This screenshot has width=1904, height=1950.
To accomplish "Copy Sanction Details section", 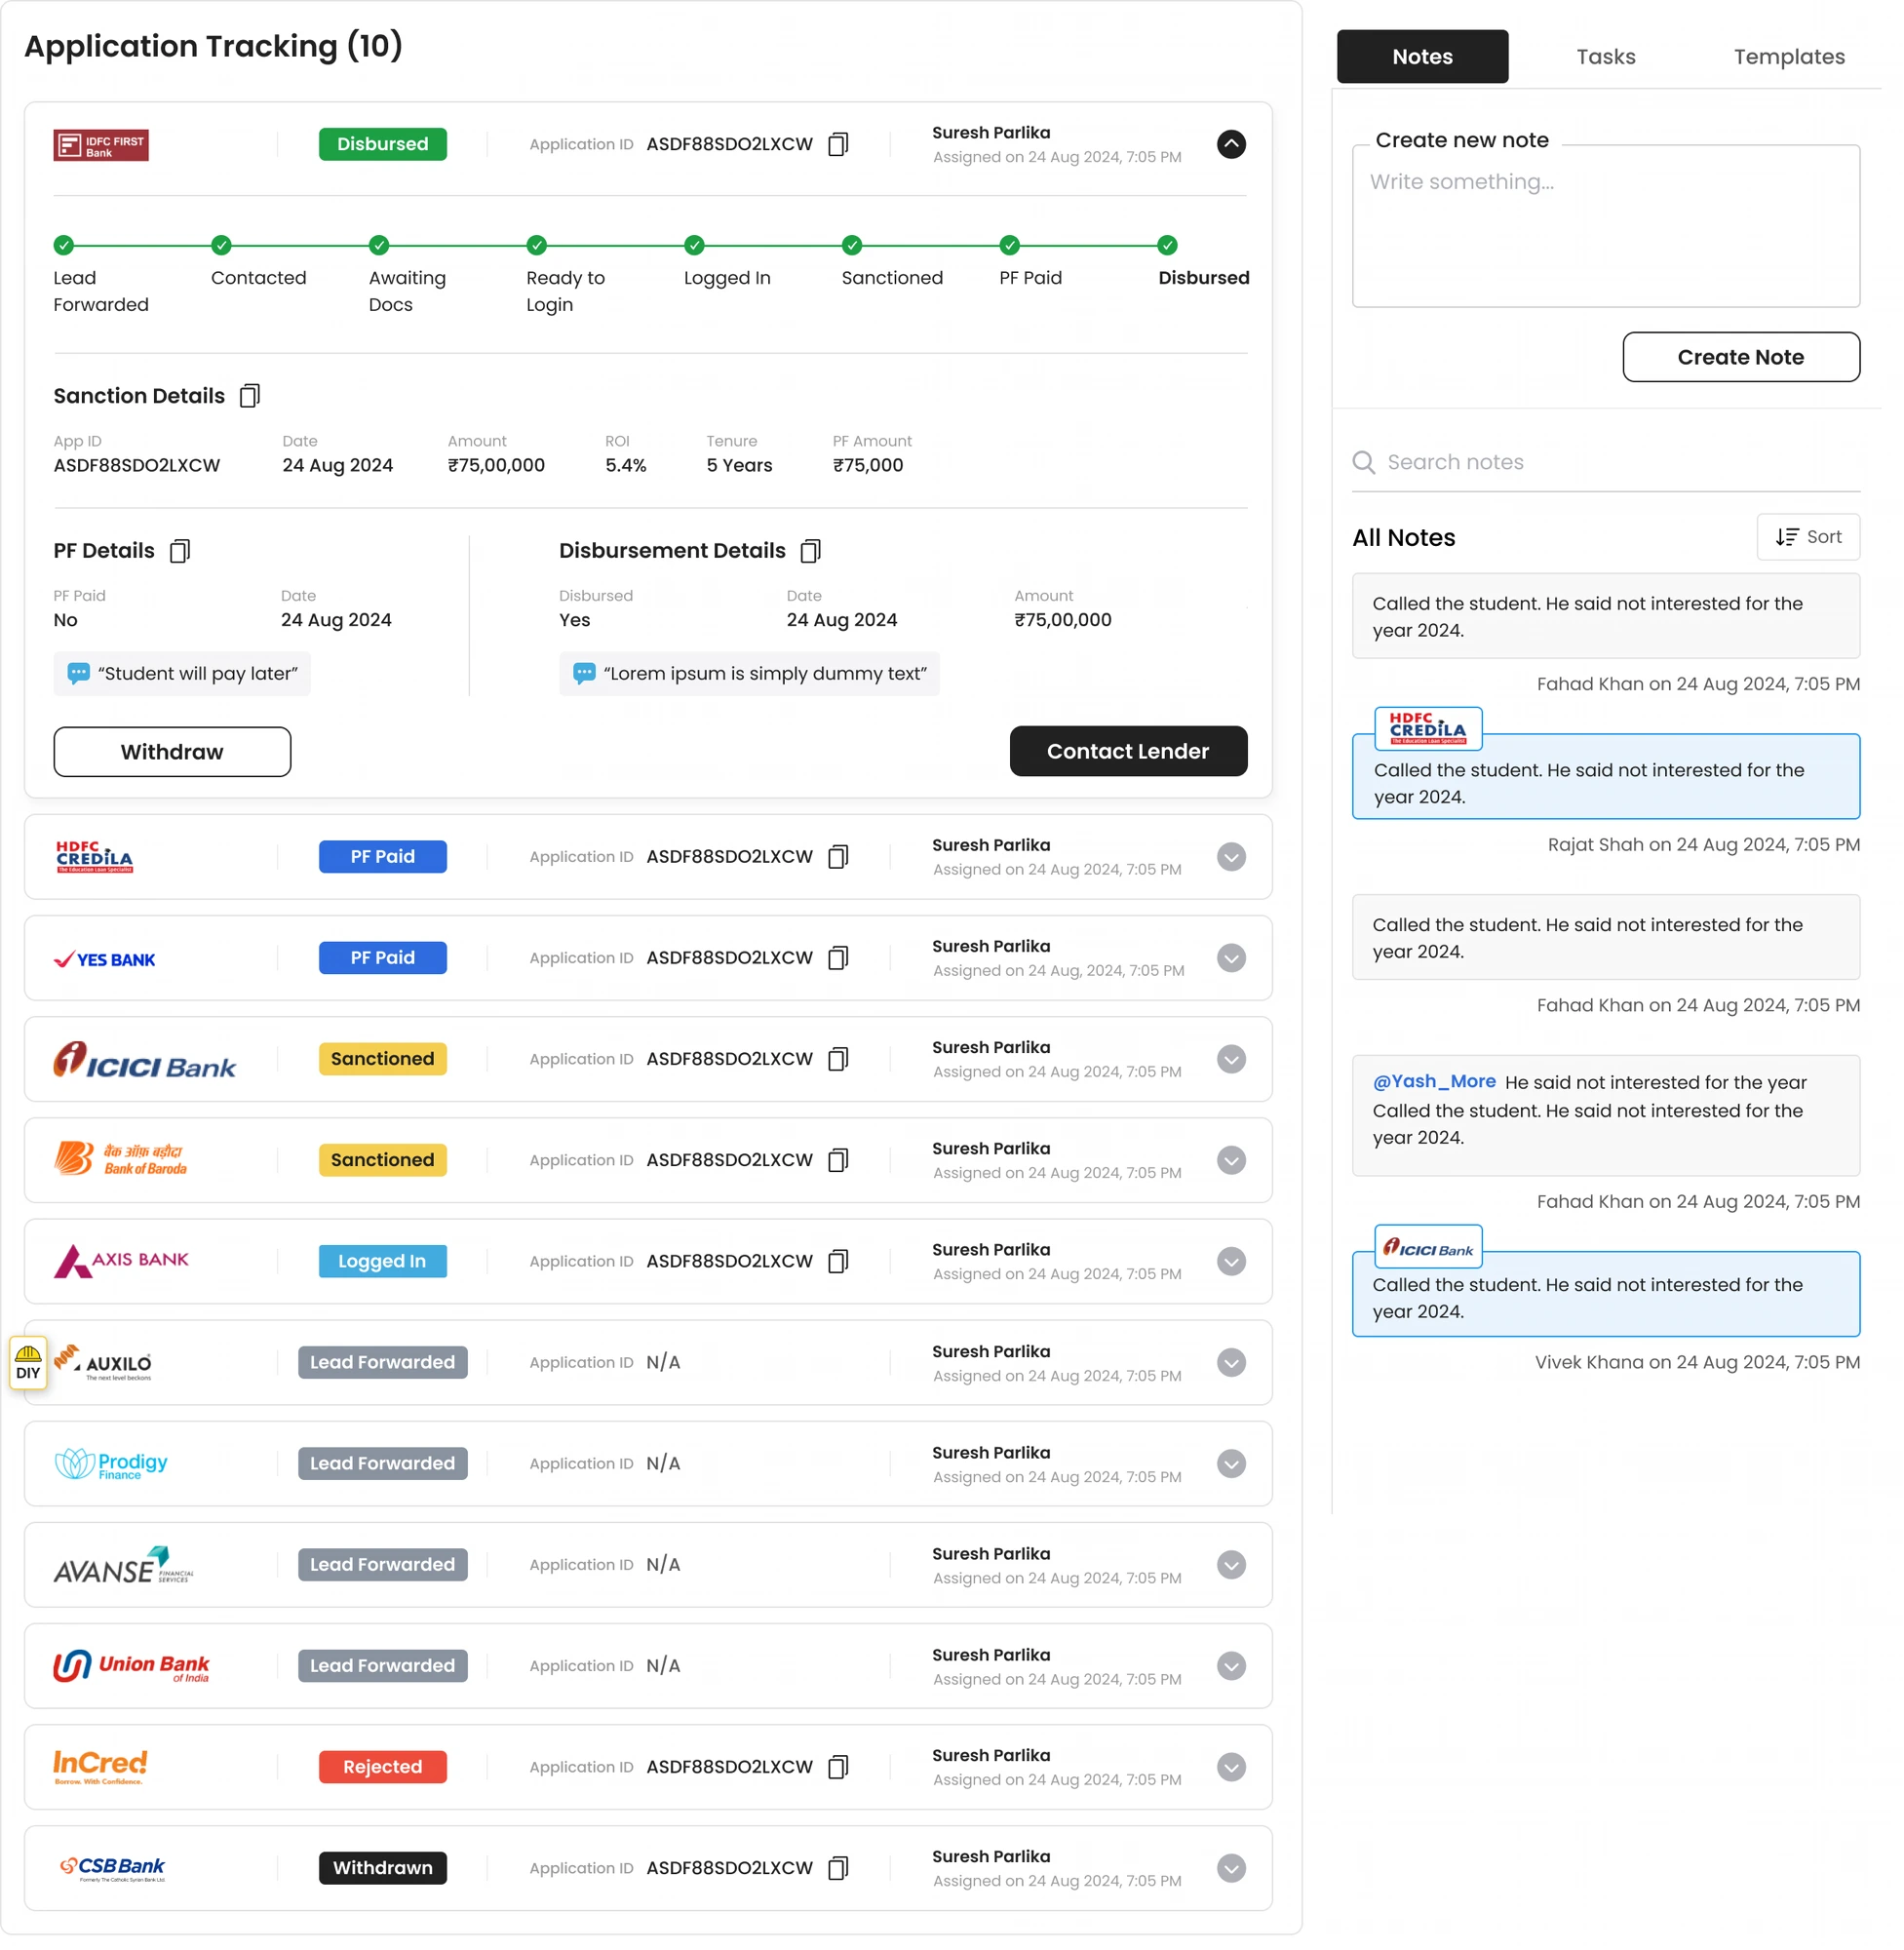I will pyautogui.click(x=250, y=396).
